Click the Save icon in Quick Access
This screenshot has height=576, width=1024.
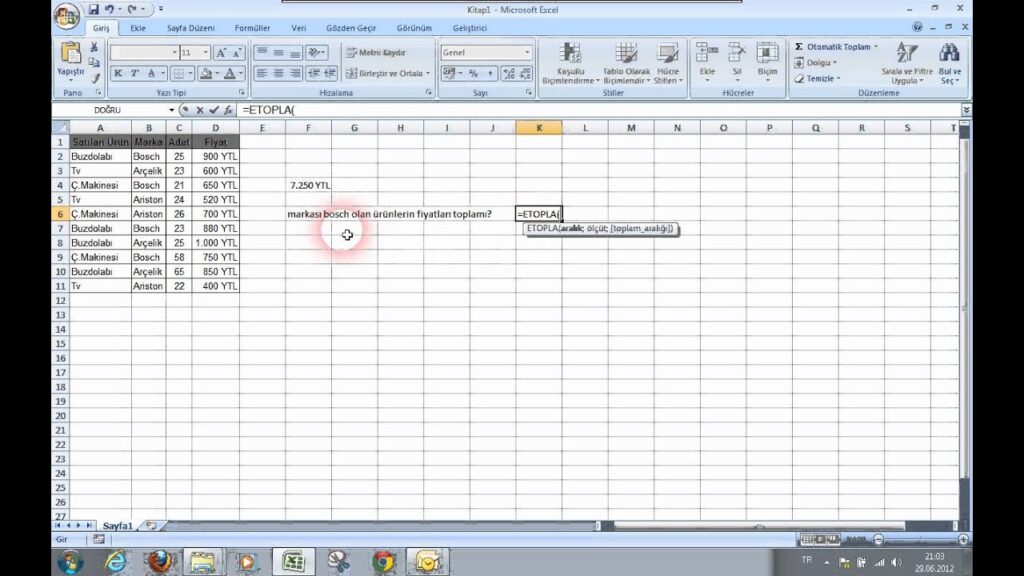pyautogui.click(x=93, y=9)
